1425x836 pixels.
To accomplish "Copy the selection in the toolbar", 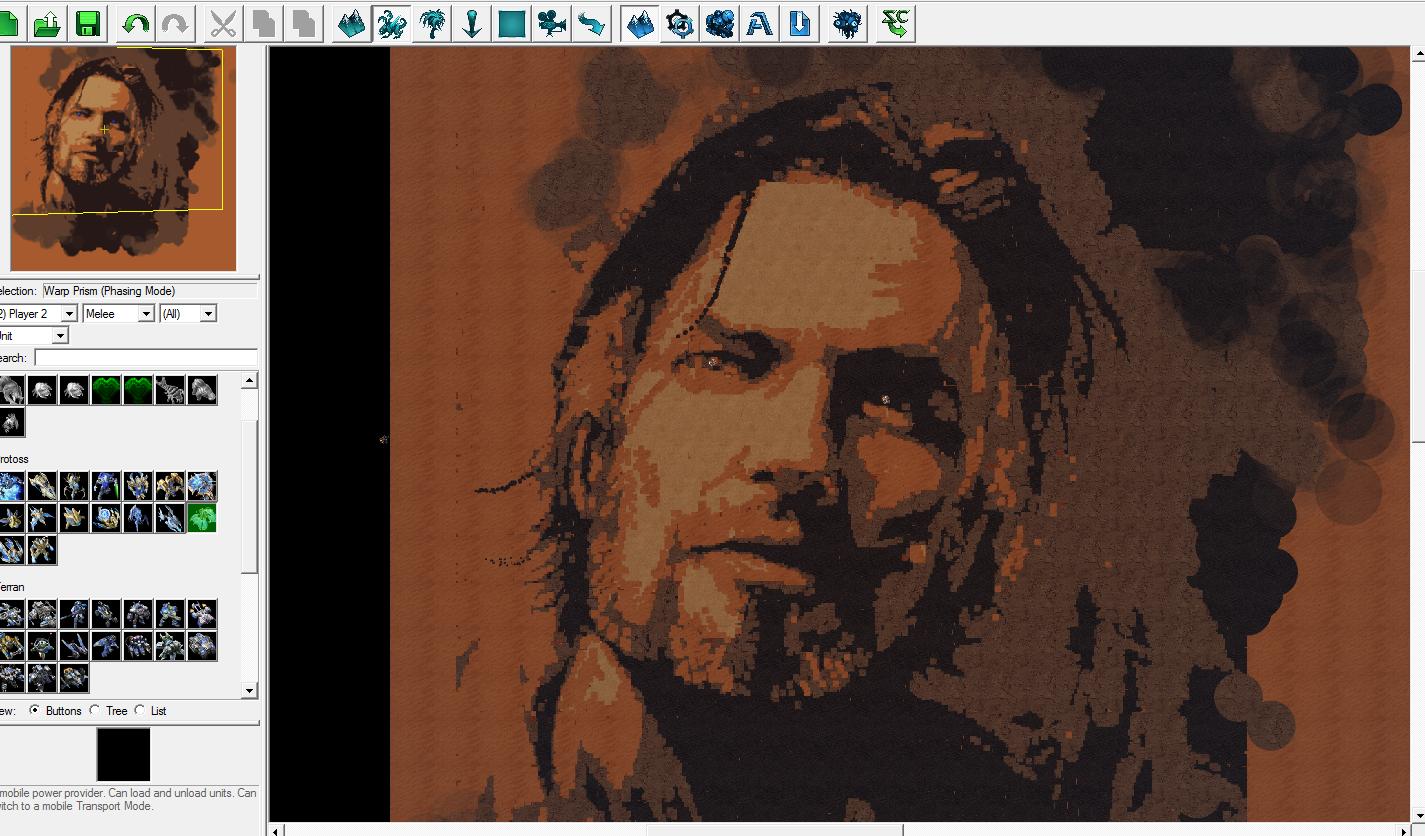I will pos(263,23).
